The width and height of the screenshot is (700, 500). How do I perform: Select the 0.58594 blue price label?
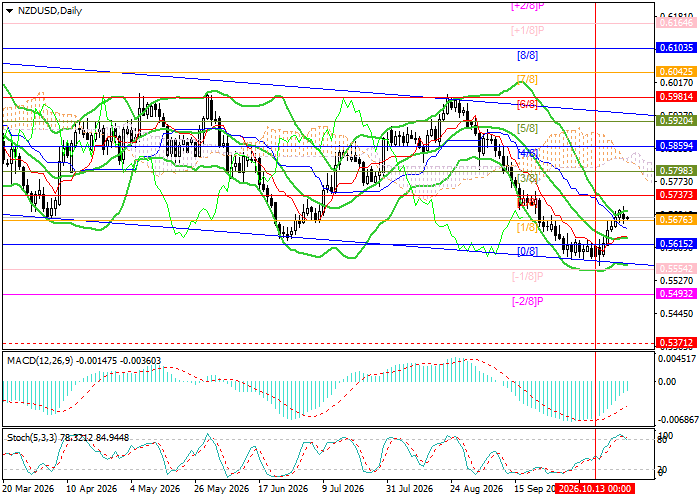[x=676, y=146]
